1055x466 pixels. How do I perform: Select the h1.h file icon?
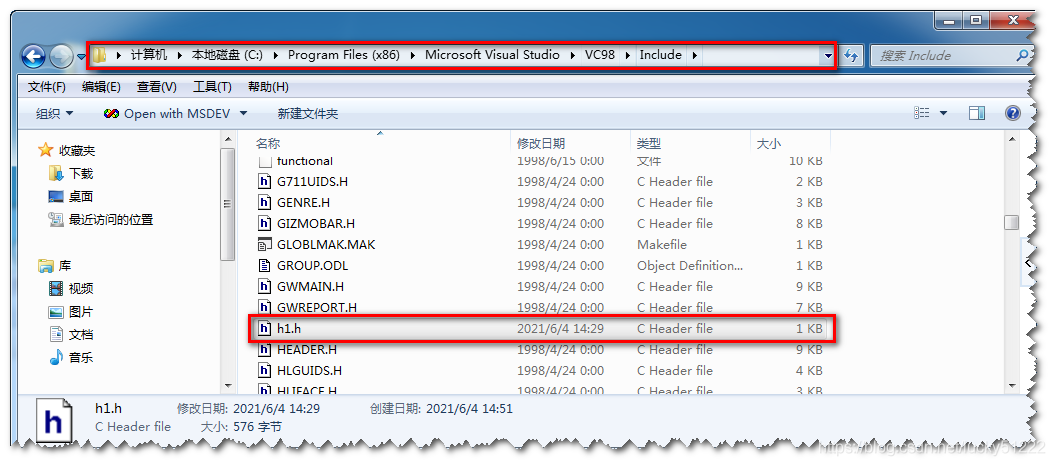point(265,328)
